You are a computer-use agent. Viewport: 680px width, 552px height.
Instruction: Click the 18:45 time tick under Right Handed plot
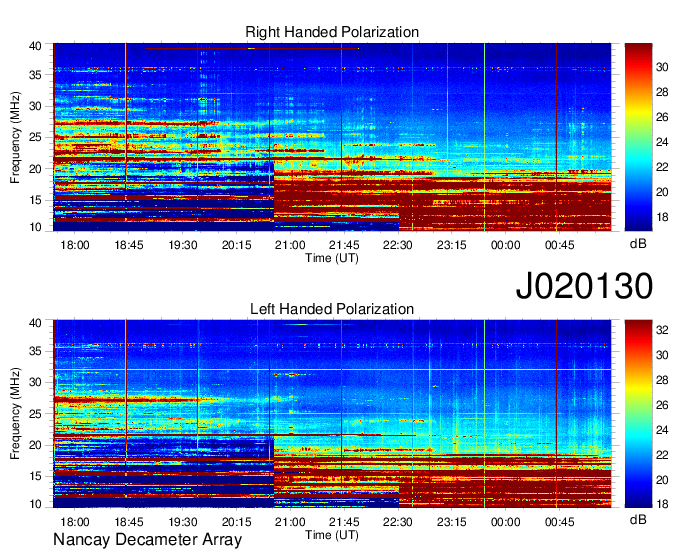pos(129,245)
